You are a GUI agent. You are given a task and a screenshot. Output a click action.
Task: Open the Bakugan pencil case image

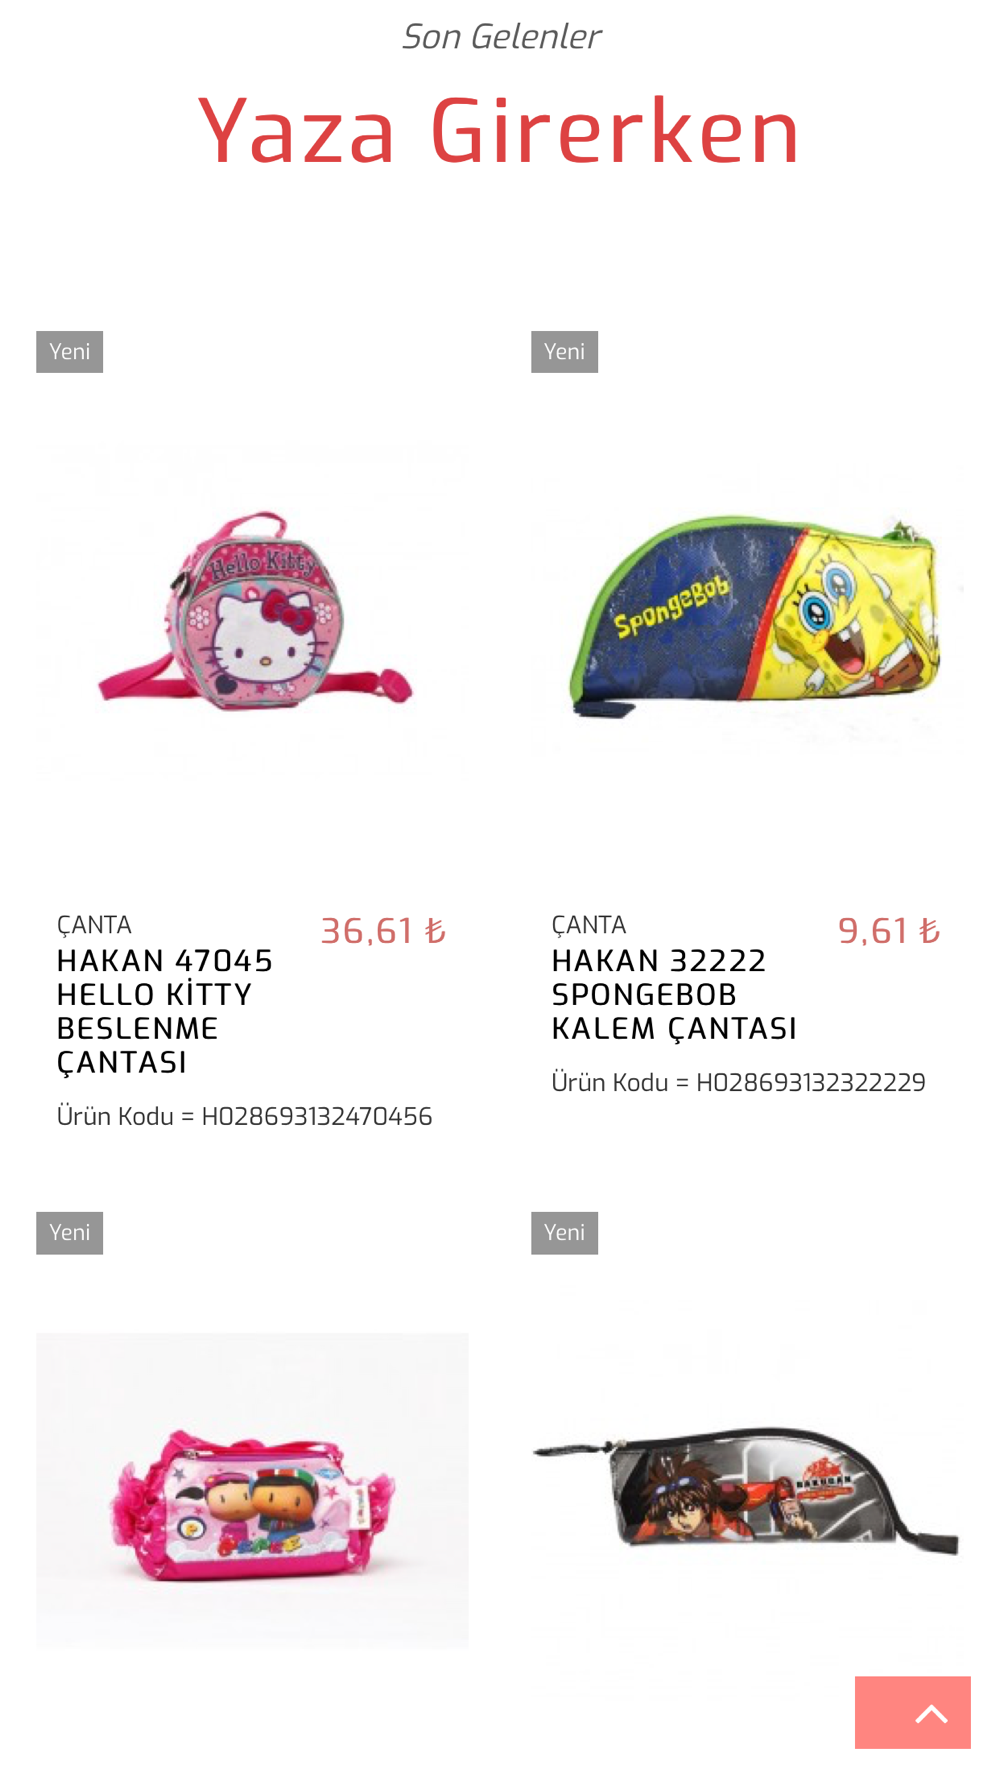click(747, 1490)
